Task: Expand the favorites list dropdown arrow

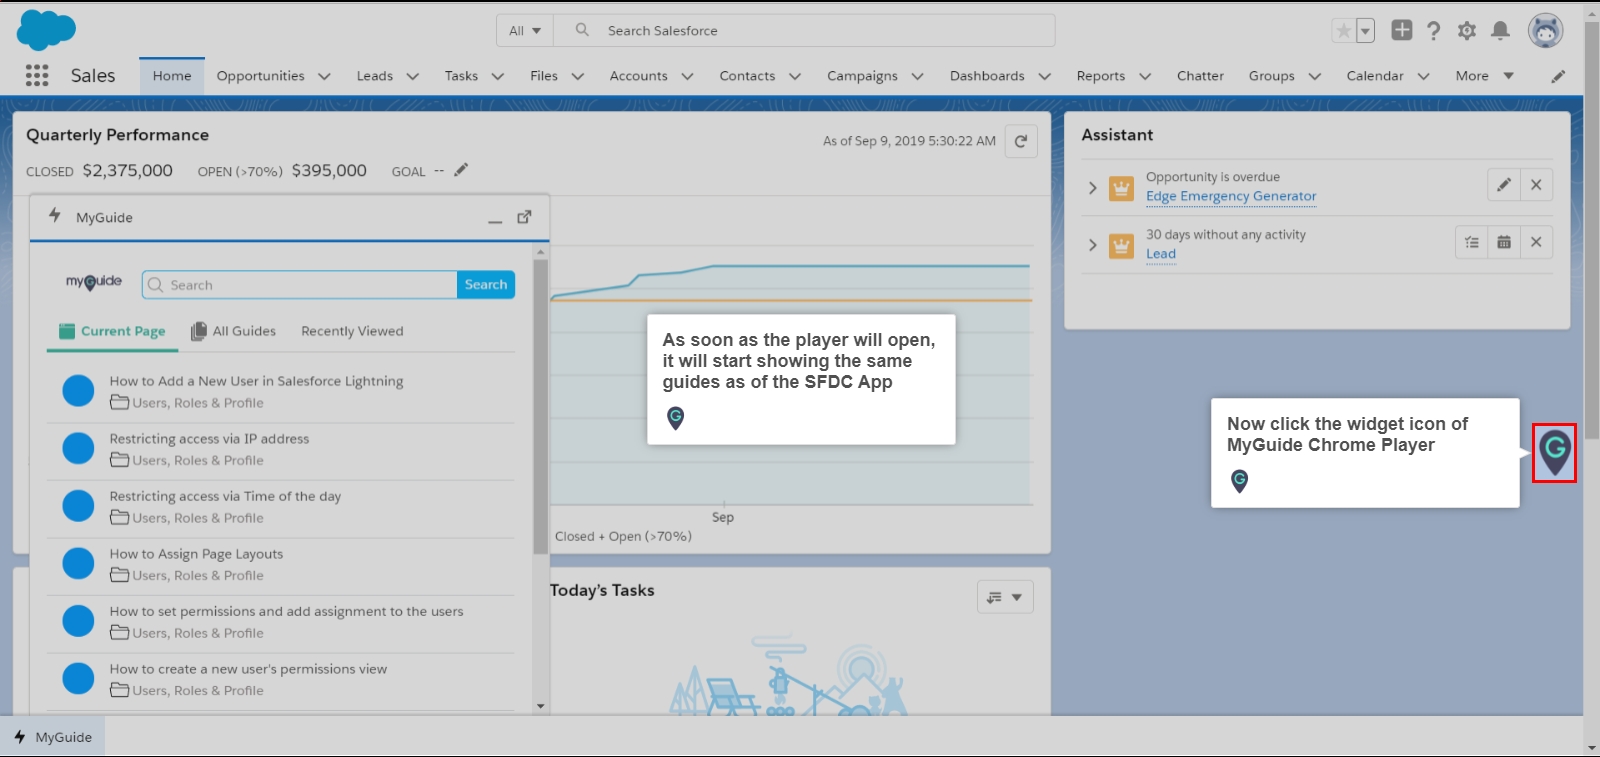Action: tap(1365, 31)
